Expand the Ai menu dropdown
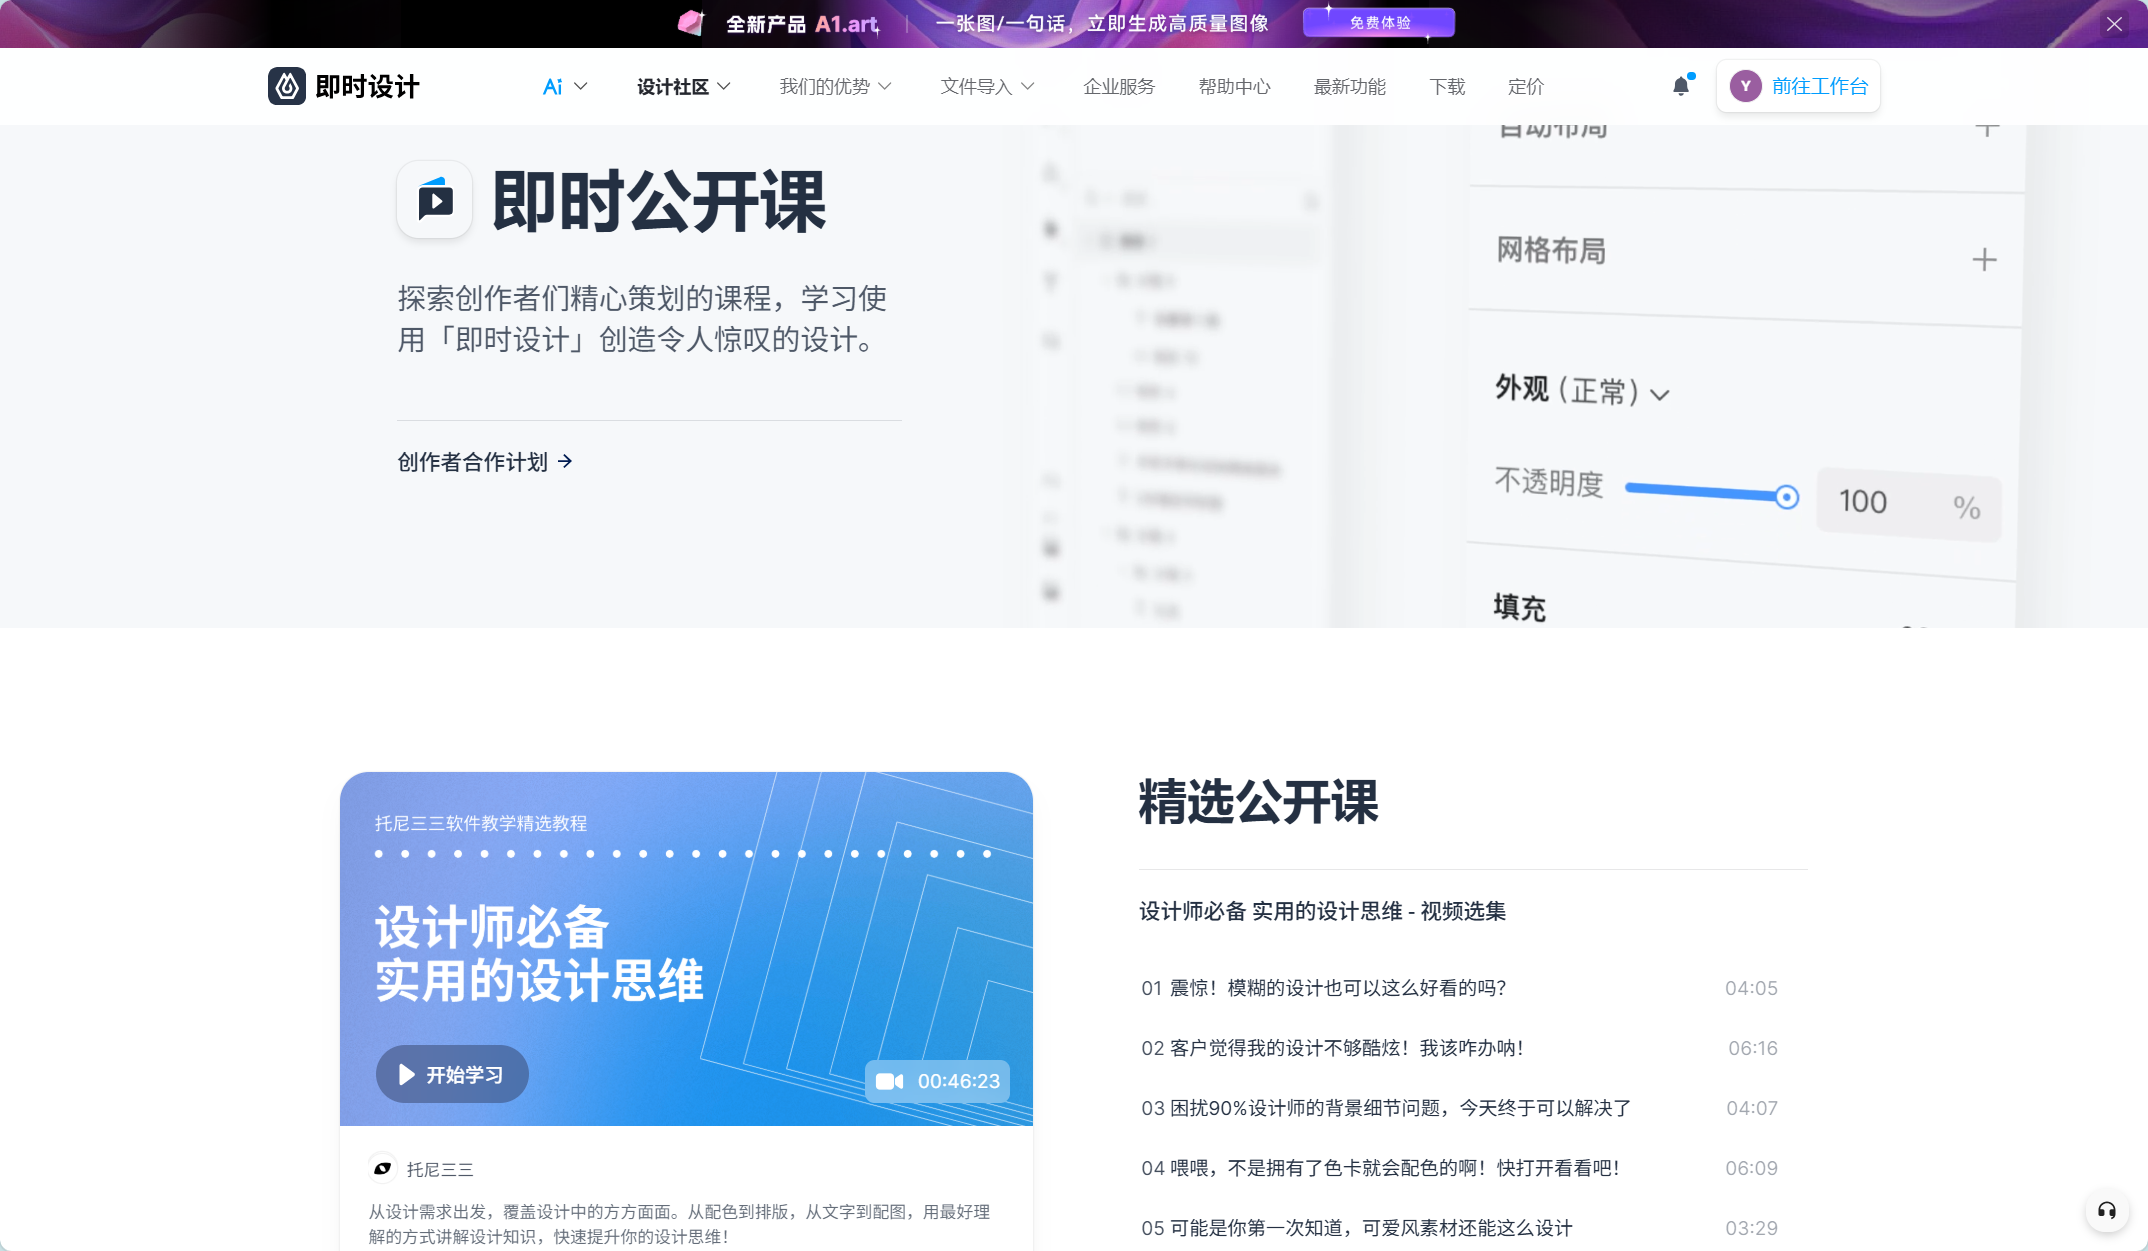The image size is (2148, 1251). pyautogui.click(x=565, y=87)
